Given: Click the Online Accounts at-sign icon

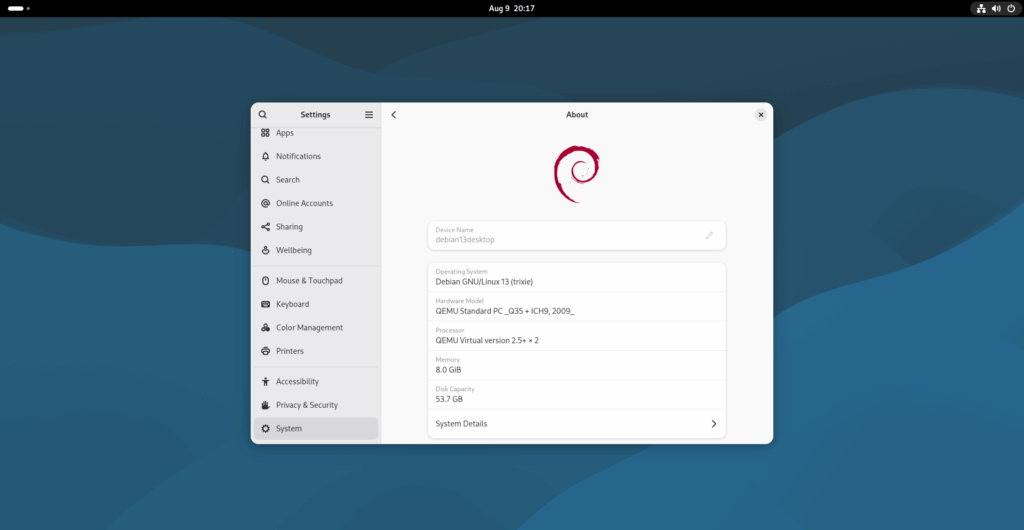Looking at the screenshot, I should point(265,203).
